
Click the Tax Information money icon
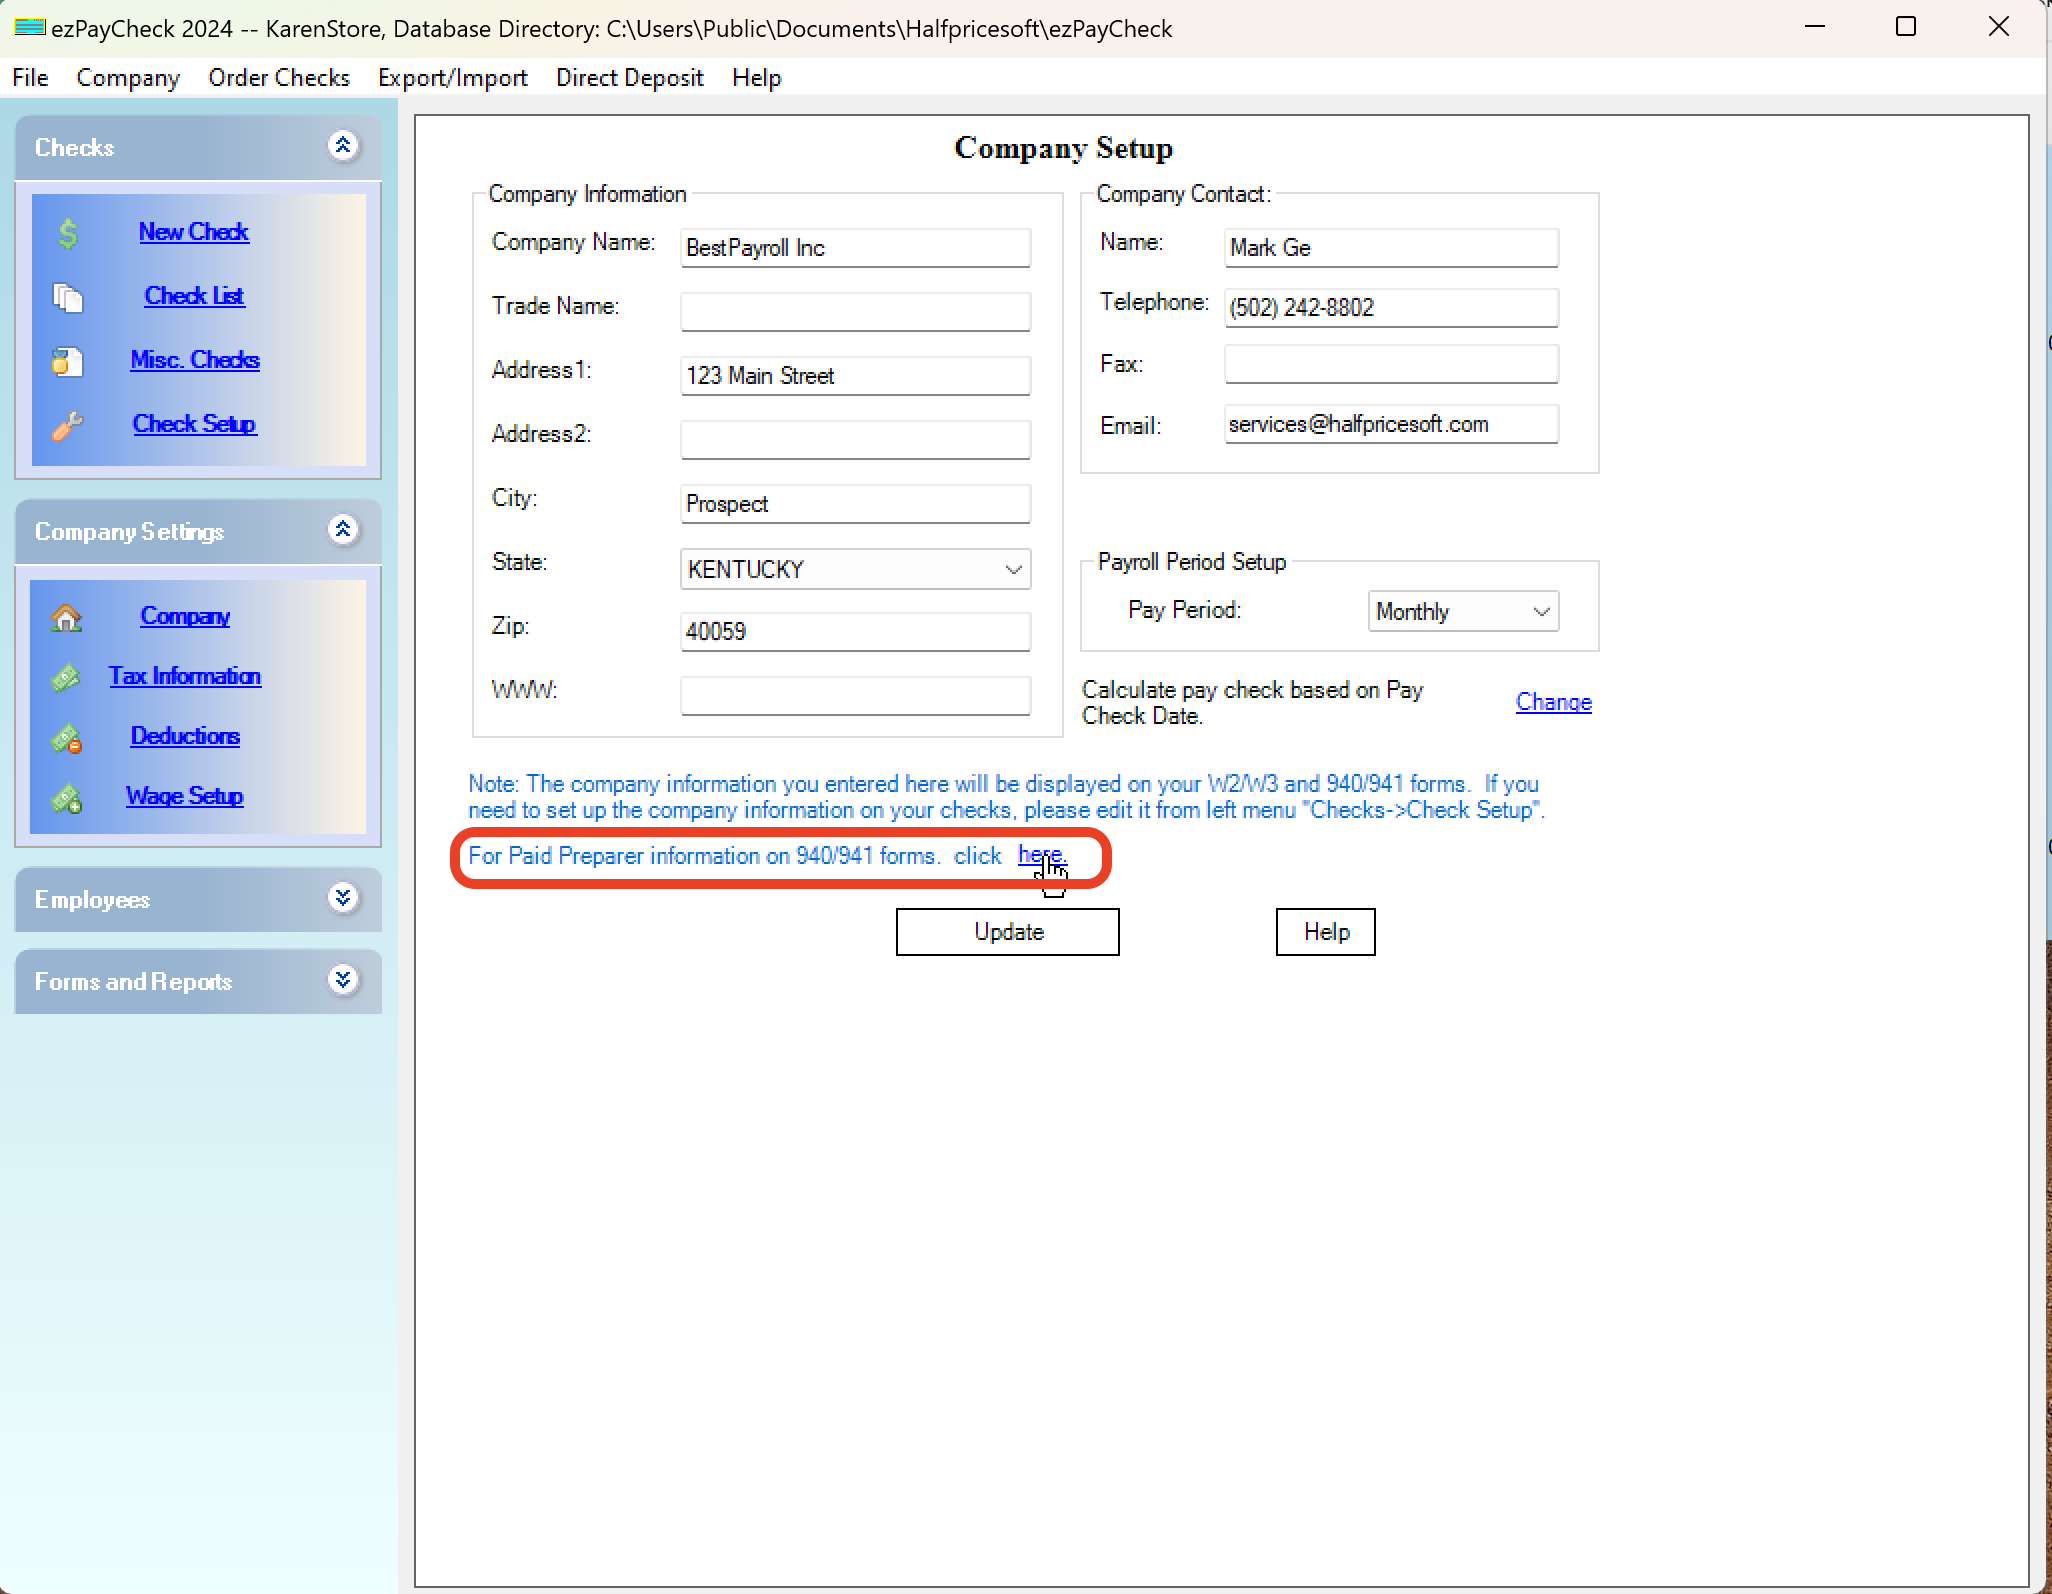click(x=66, y=678)
